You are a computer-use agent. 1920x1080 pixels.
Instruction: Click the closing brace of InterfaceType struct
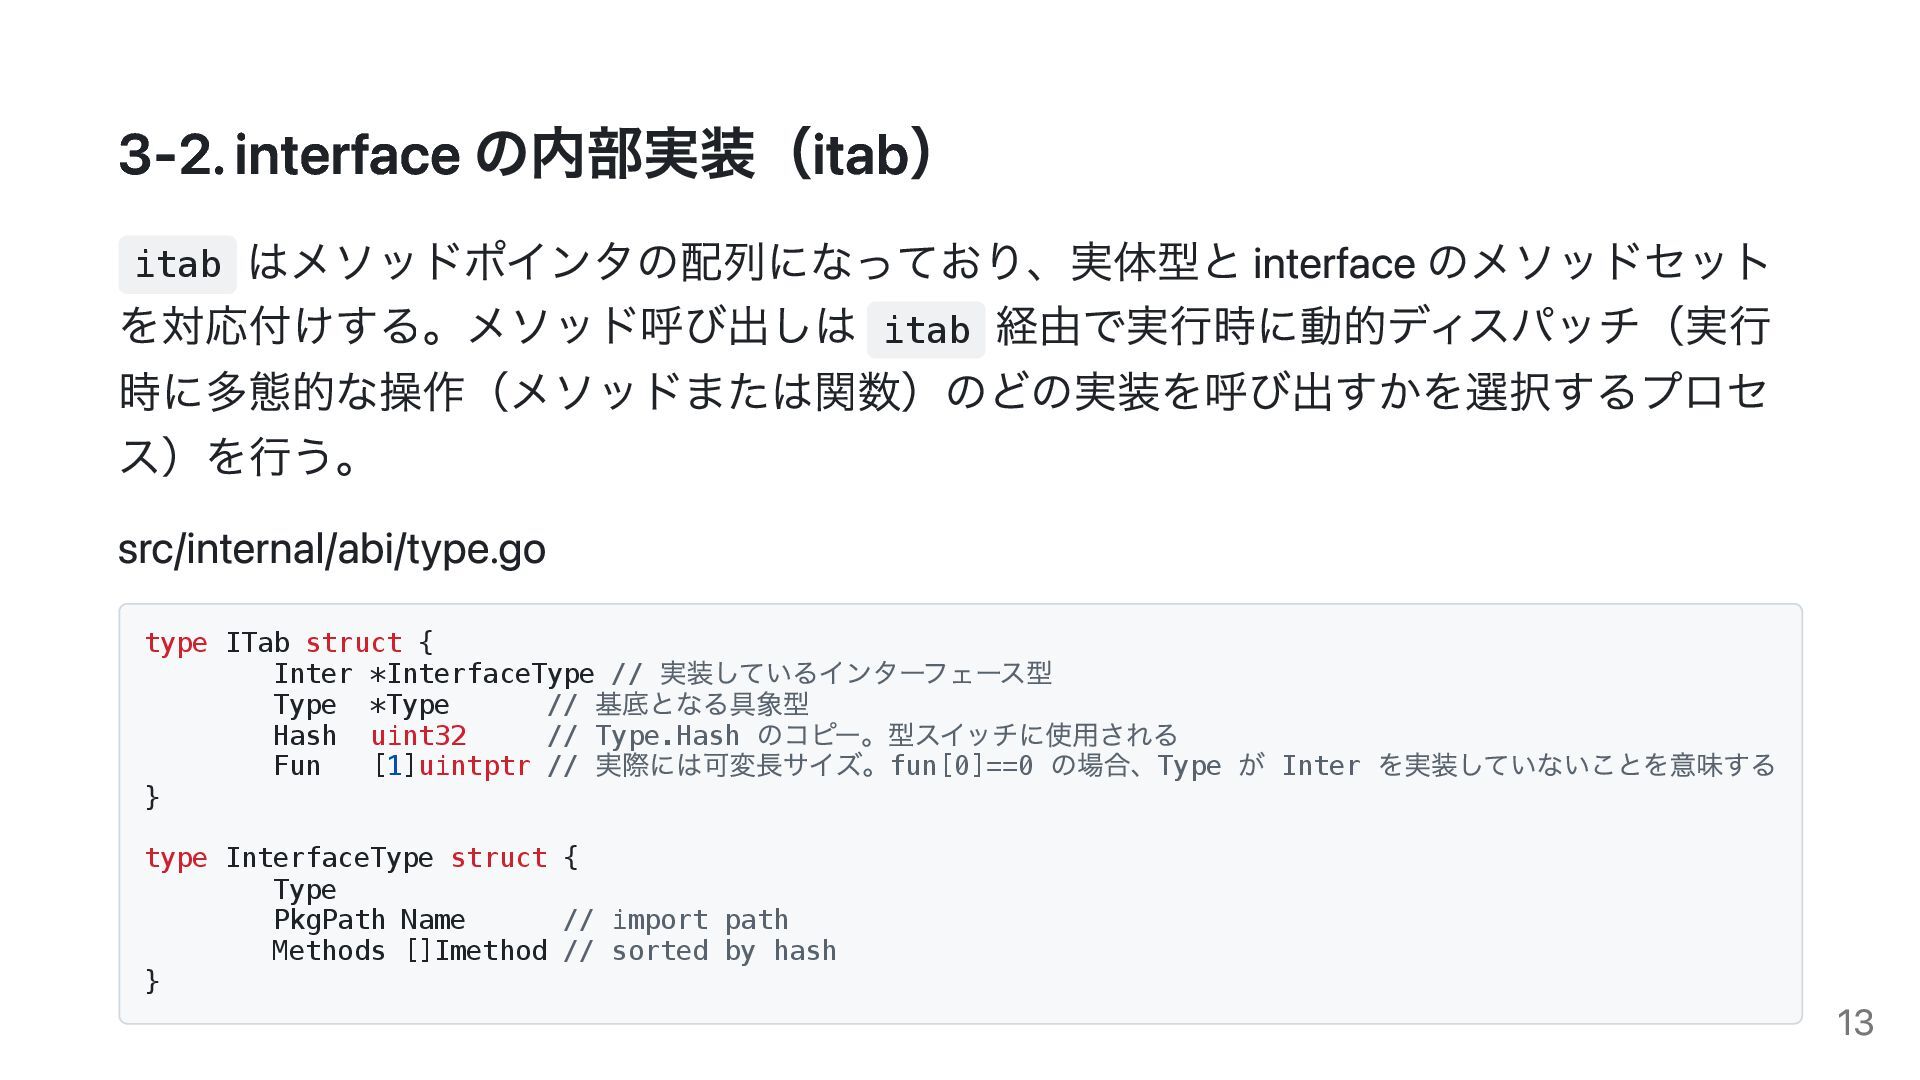[x=152, y=981]
